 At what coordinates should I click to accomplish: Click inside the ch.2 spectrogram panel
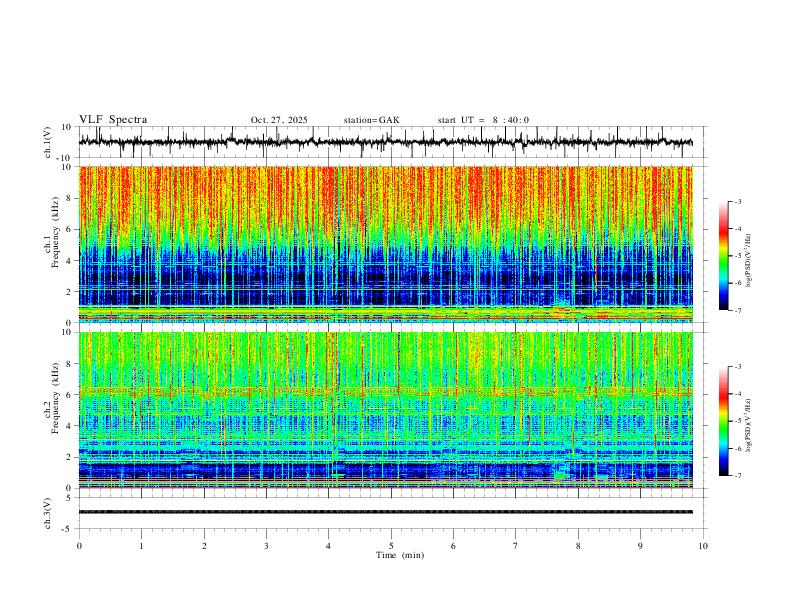385,410
